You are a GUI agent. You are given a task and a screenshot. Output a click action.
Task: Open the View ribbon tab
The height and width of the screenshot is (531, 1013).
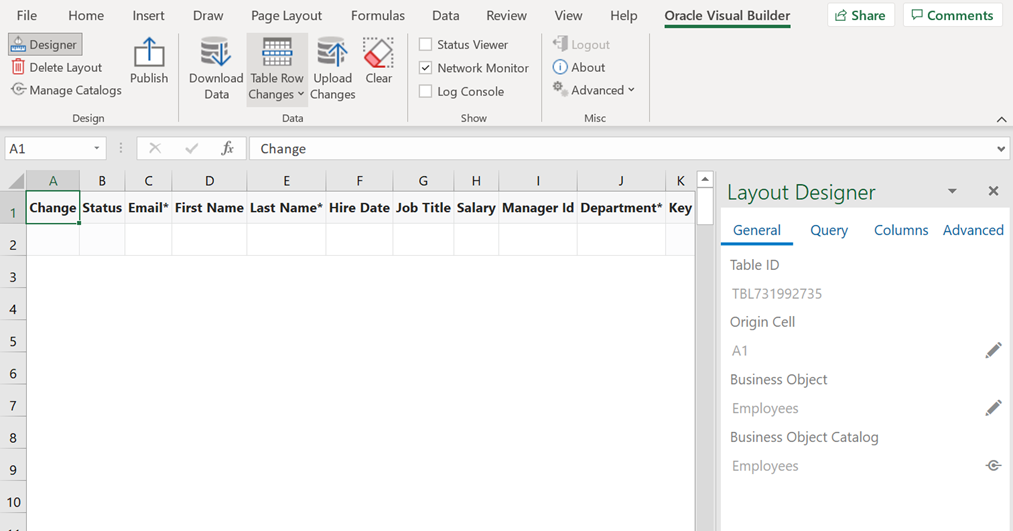point(568,16)
